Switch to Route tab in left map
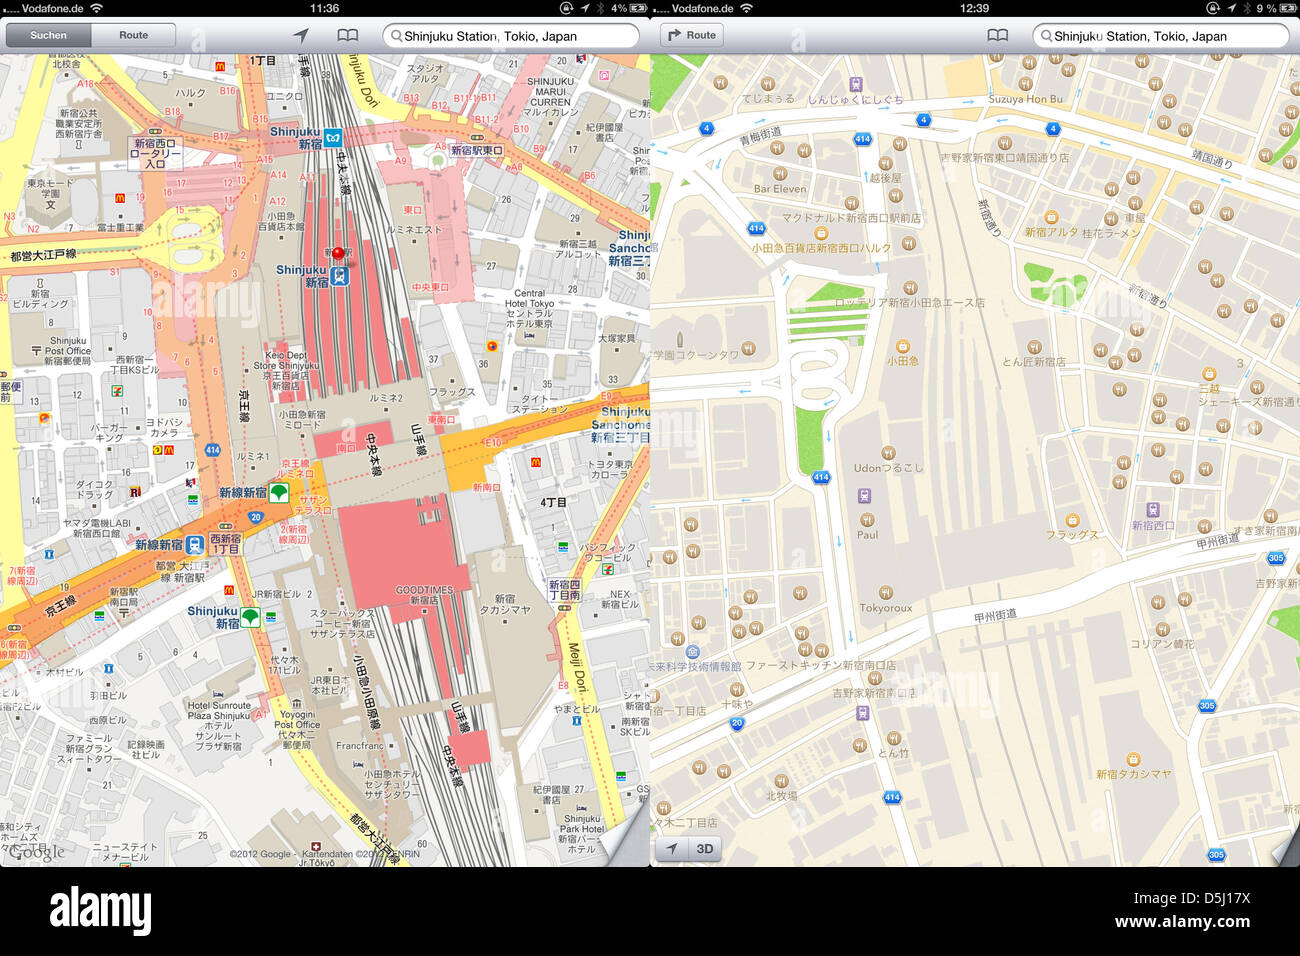The height and width of the screenshot is (956, 1300). click(133, 35)
